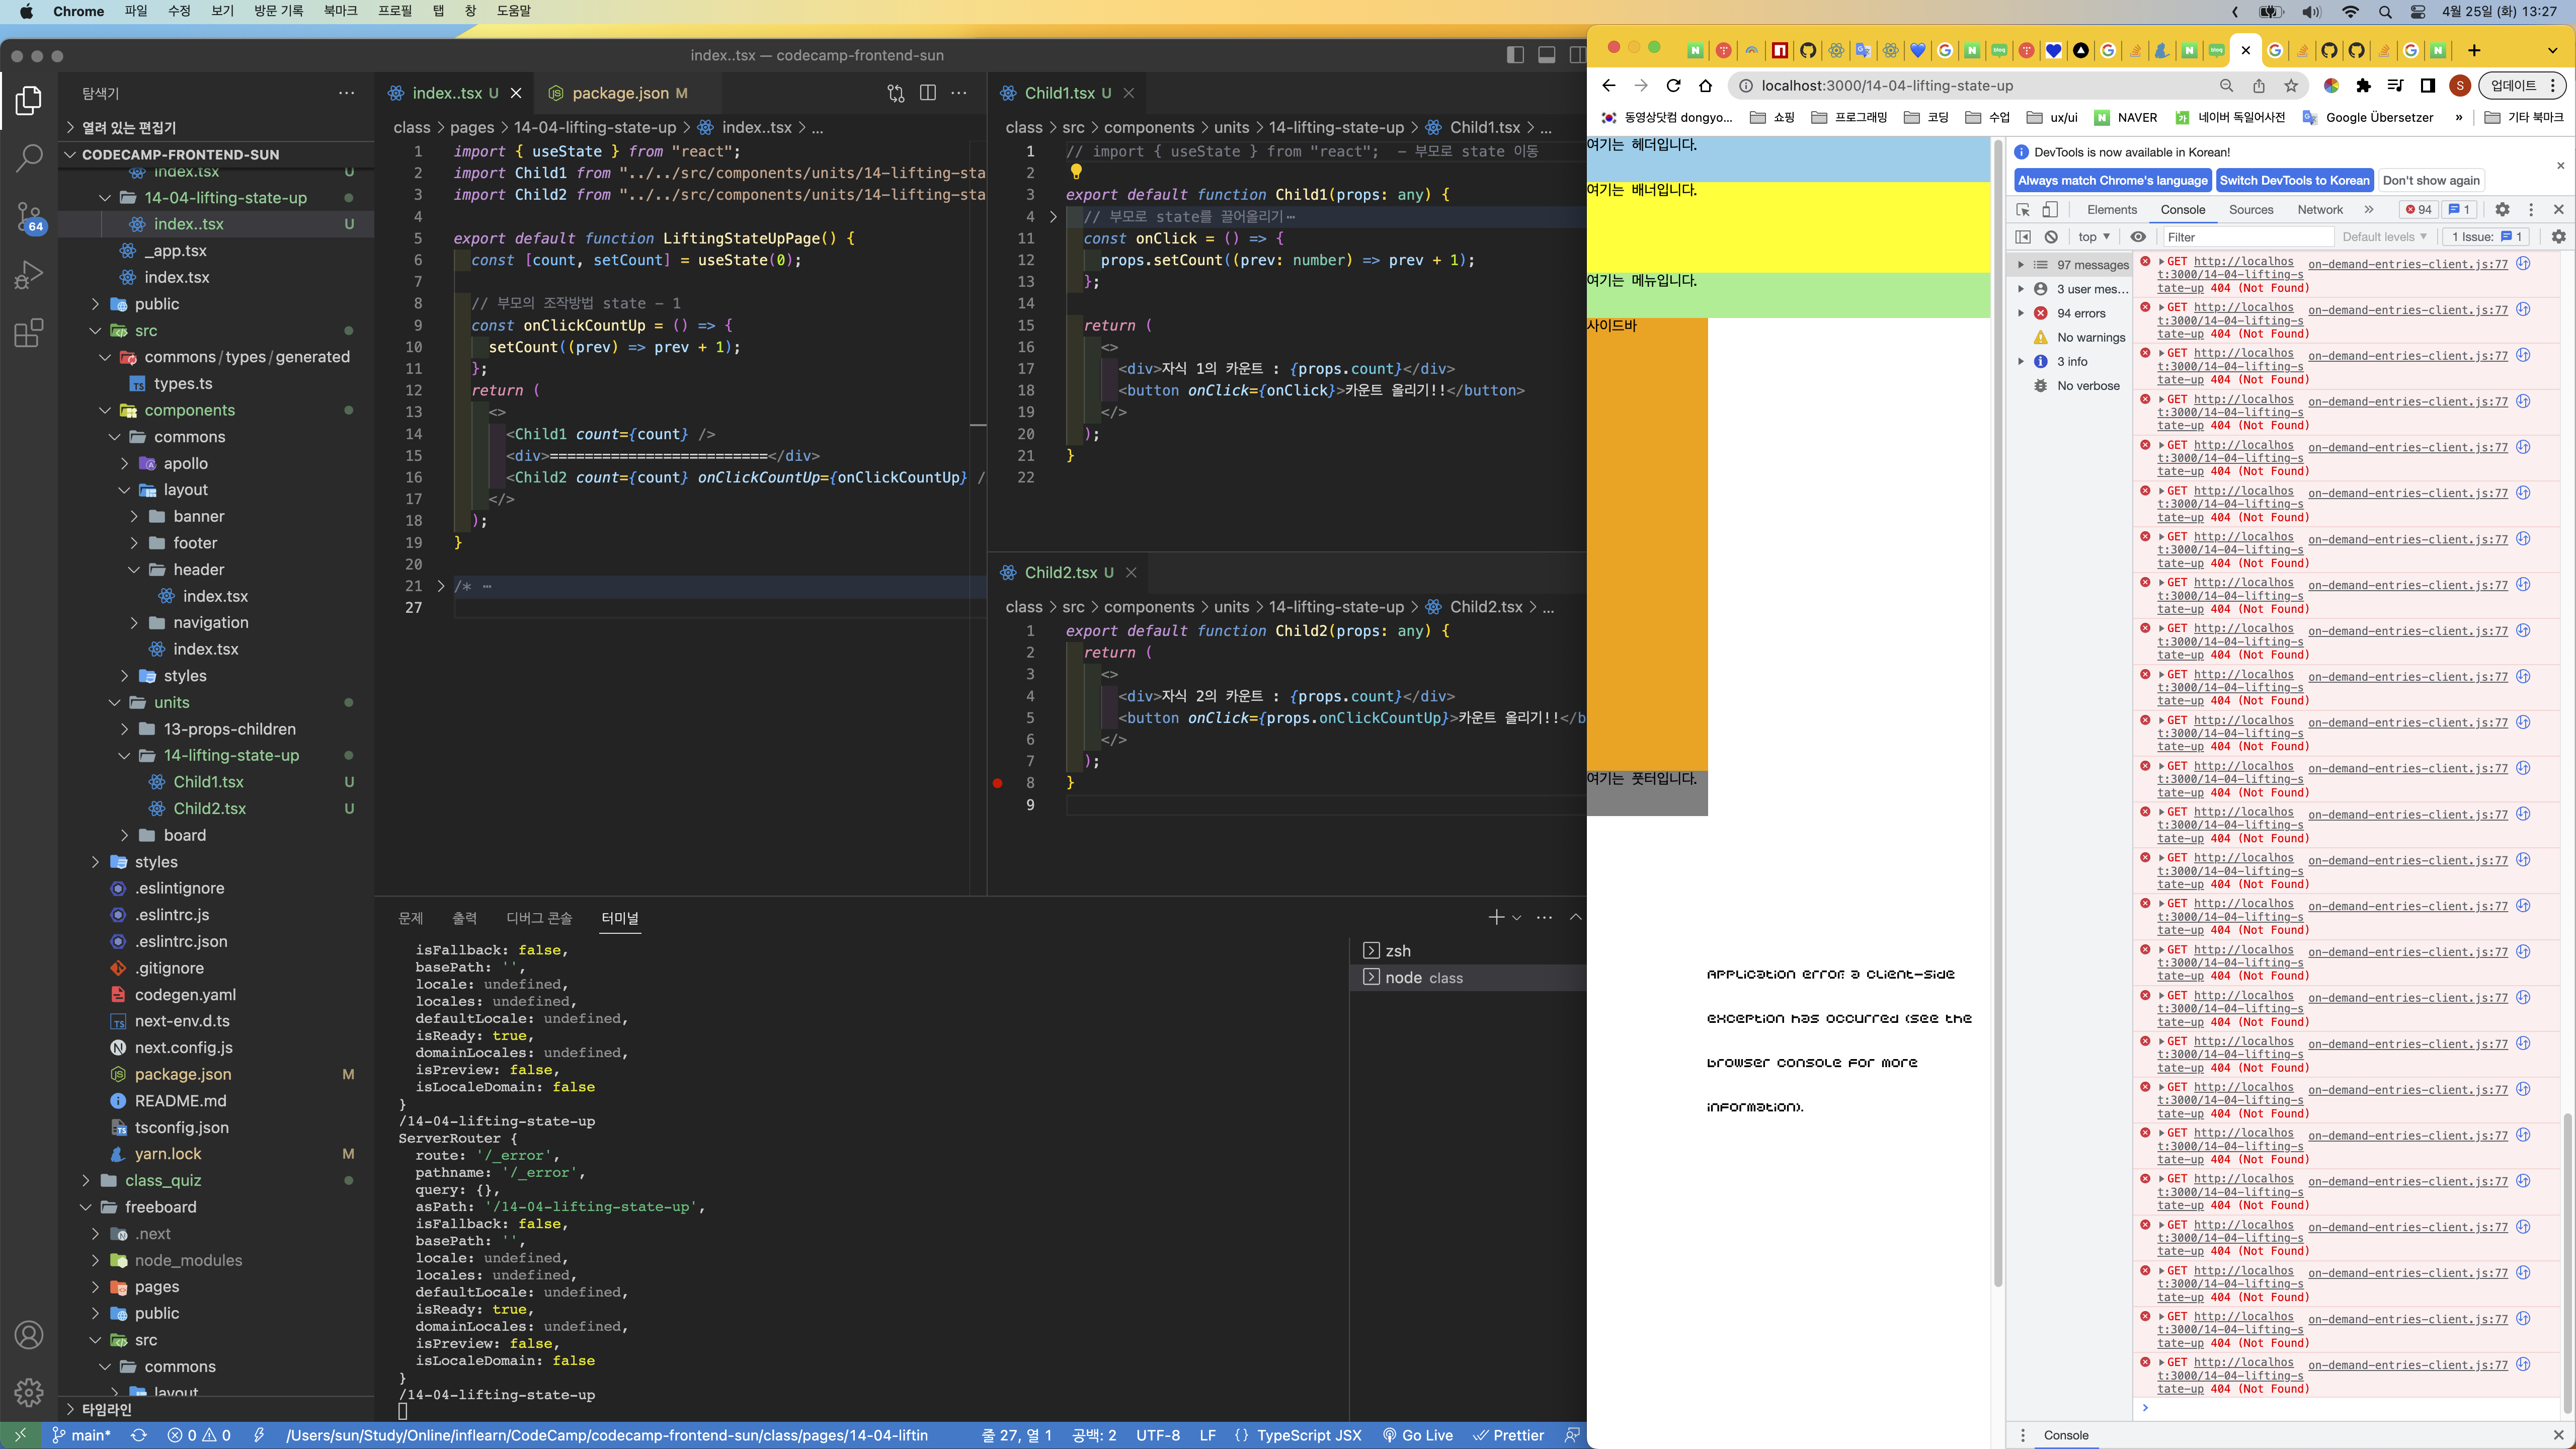2576x1449 pixels.
Task: Open Child1.tsx in the explorer tree
Action: pyautogui.click(x=208, y=782)
